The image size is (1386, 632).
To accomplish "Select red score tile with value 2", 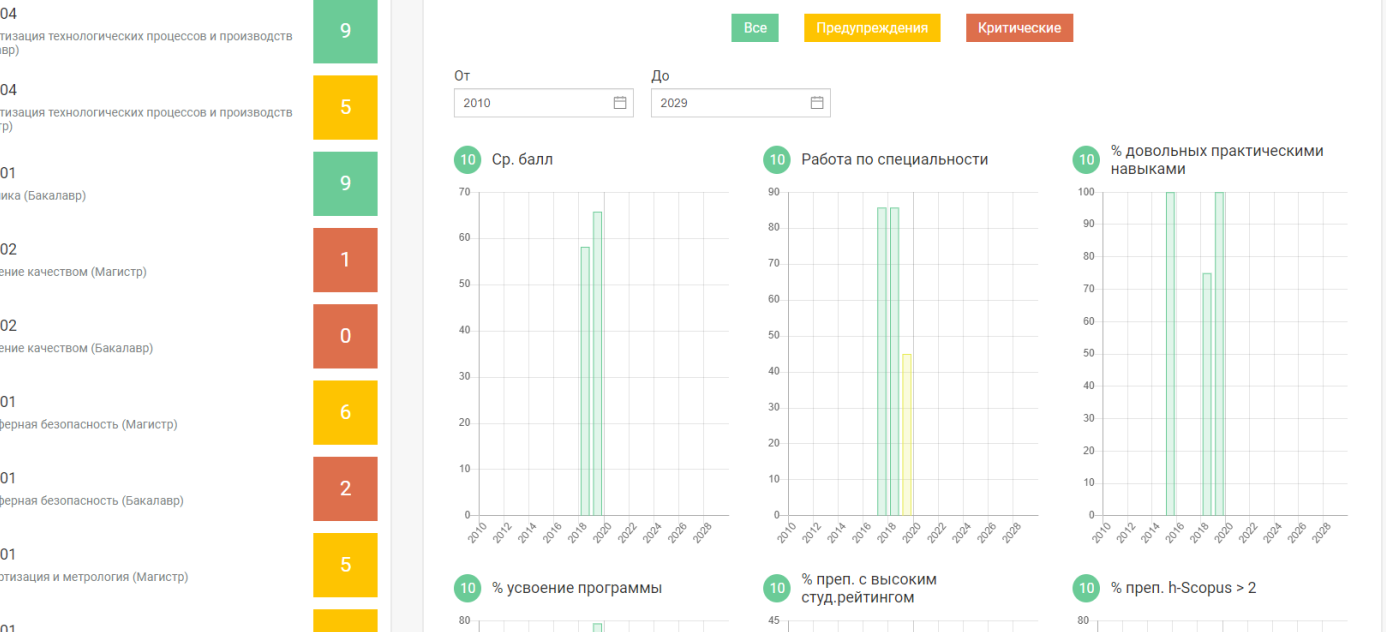I will tap(345, 489).
